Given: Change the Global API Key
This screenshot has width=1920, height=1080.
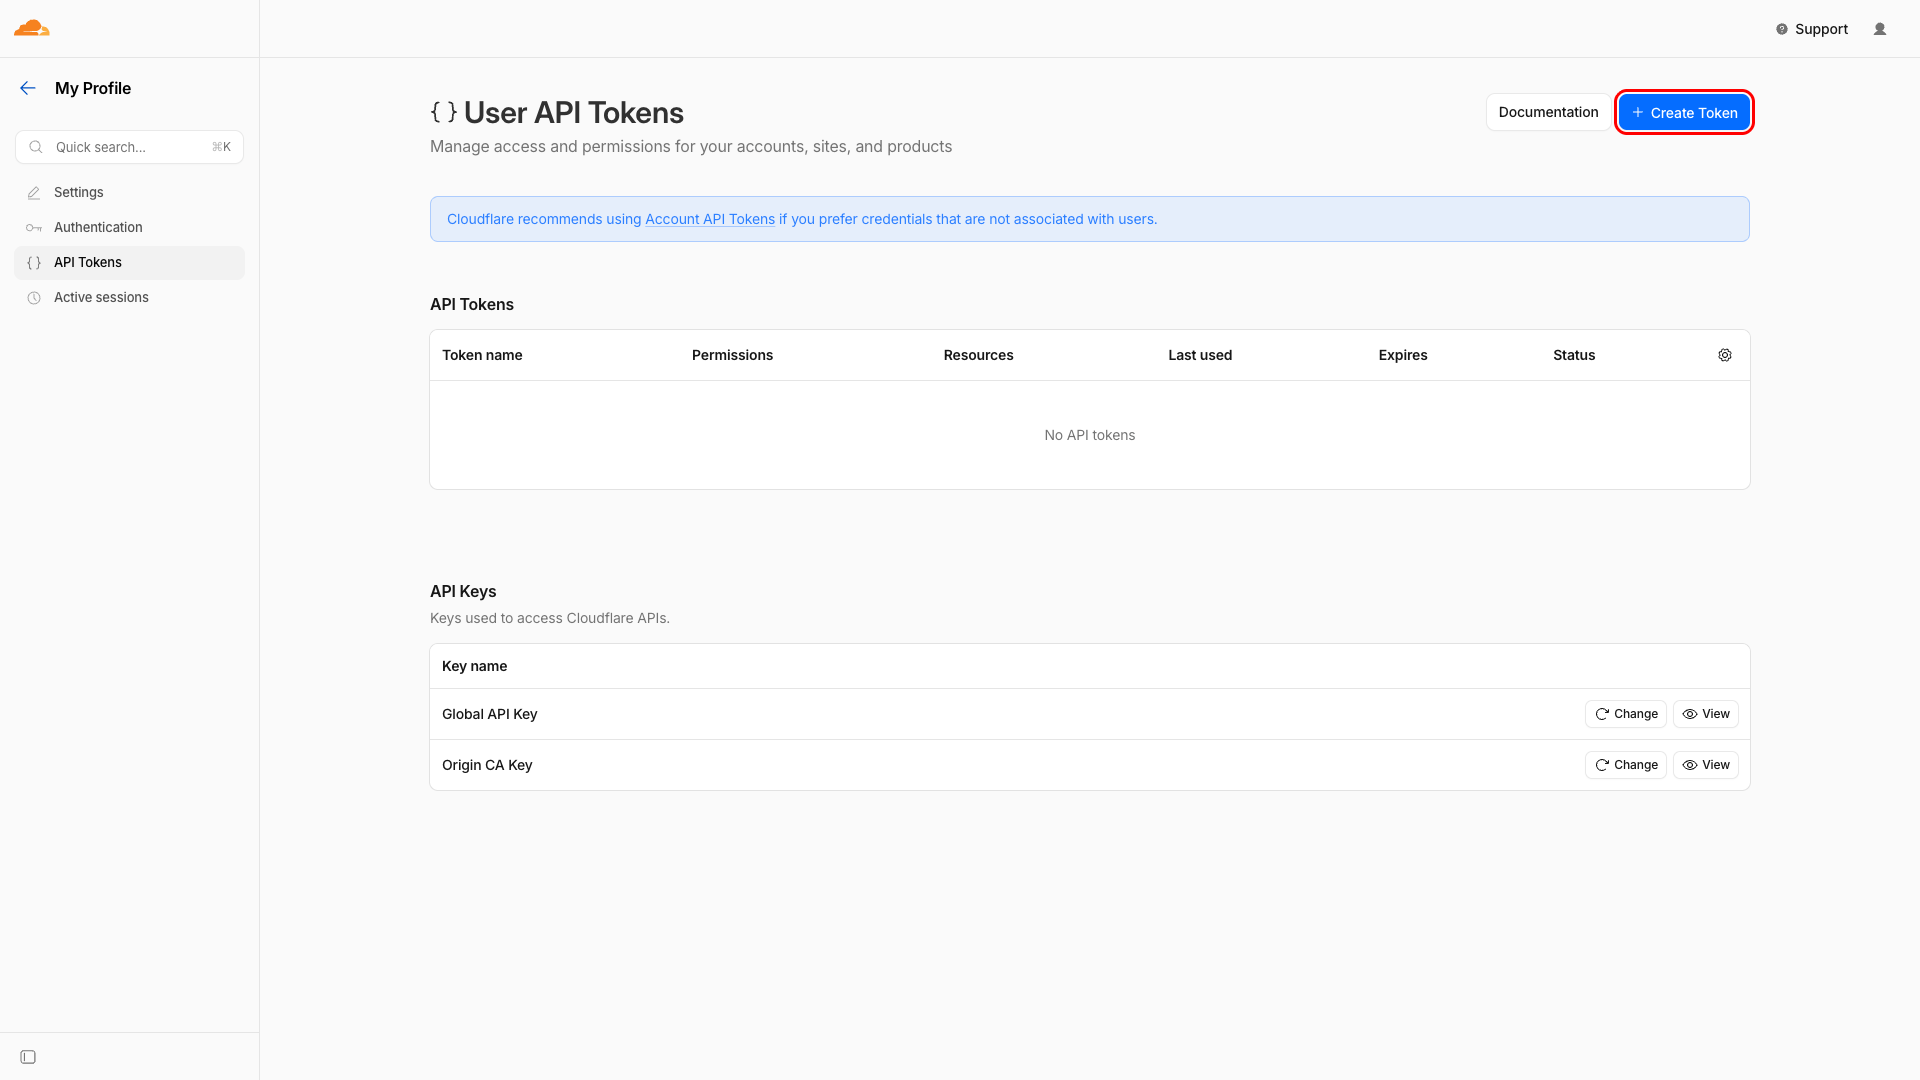Looking at the screenshot, I should 1626,714.
